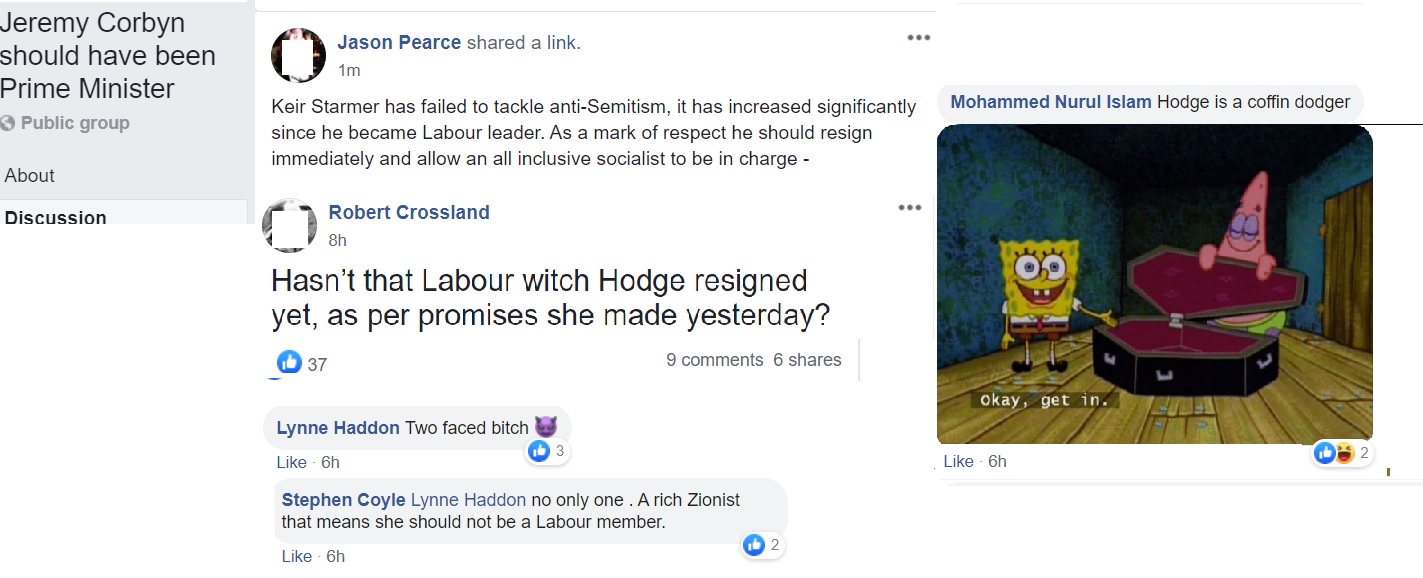Open options menu on Jason Pearce's post
The width and height of the screenshot is (1423, 578).
pyautogui.click(x=918, y=38)
